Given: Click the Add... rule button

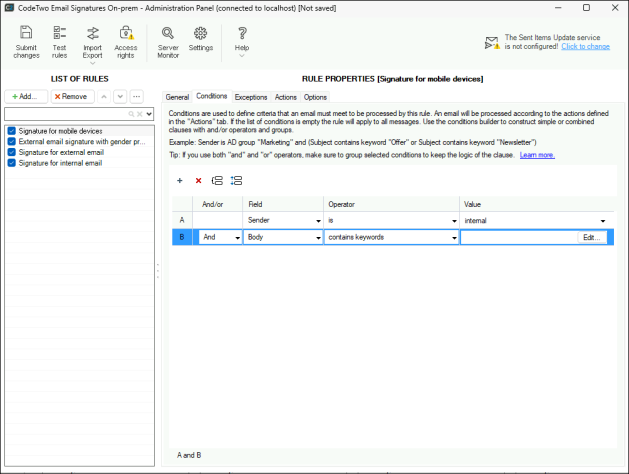Looking at the screenshot, I should [x=26, y=97].
